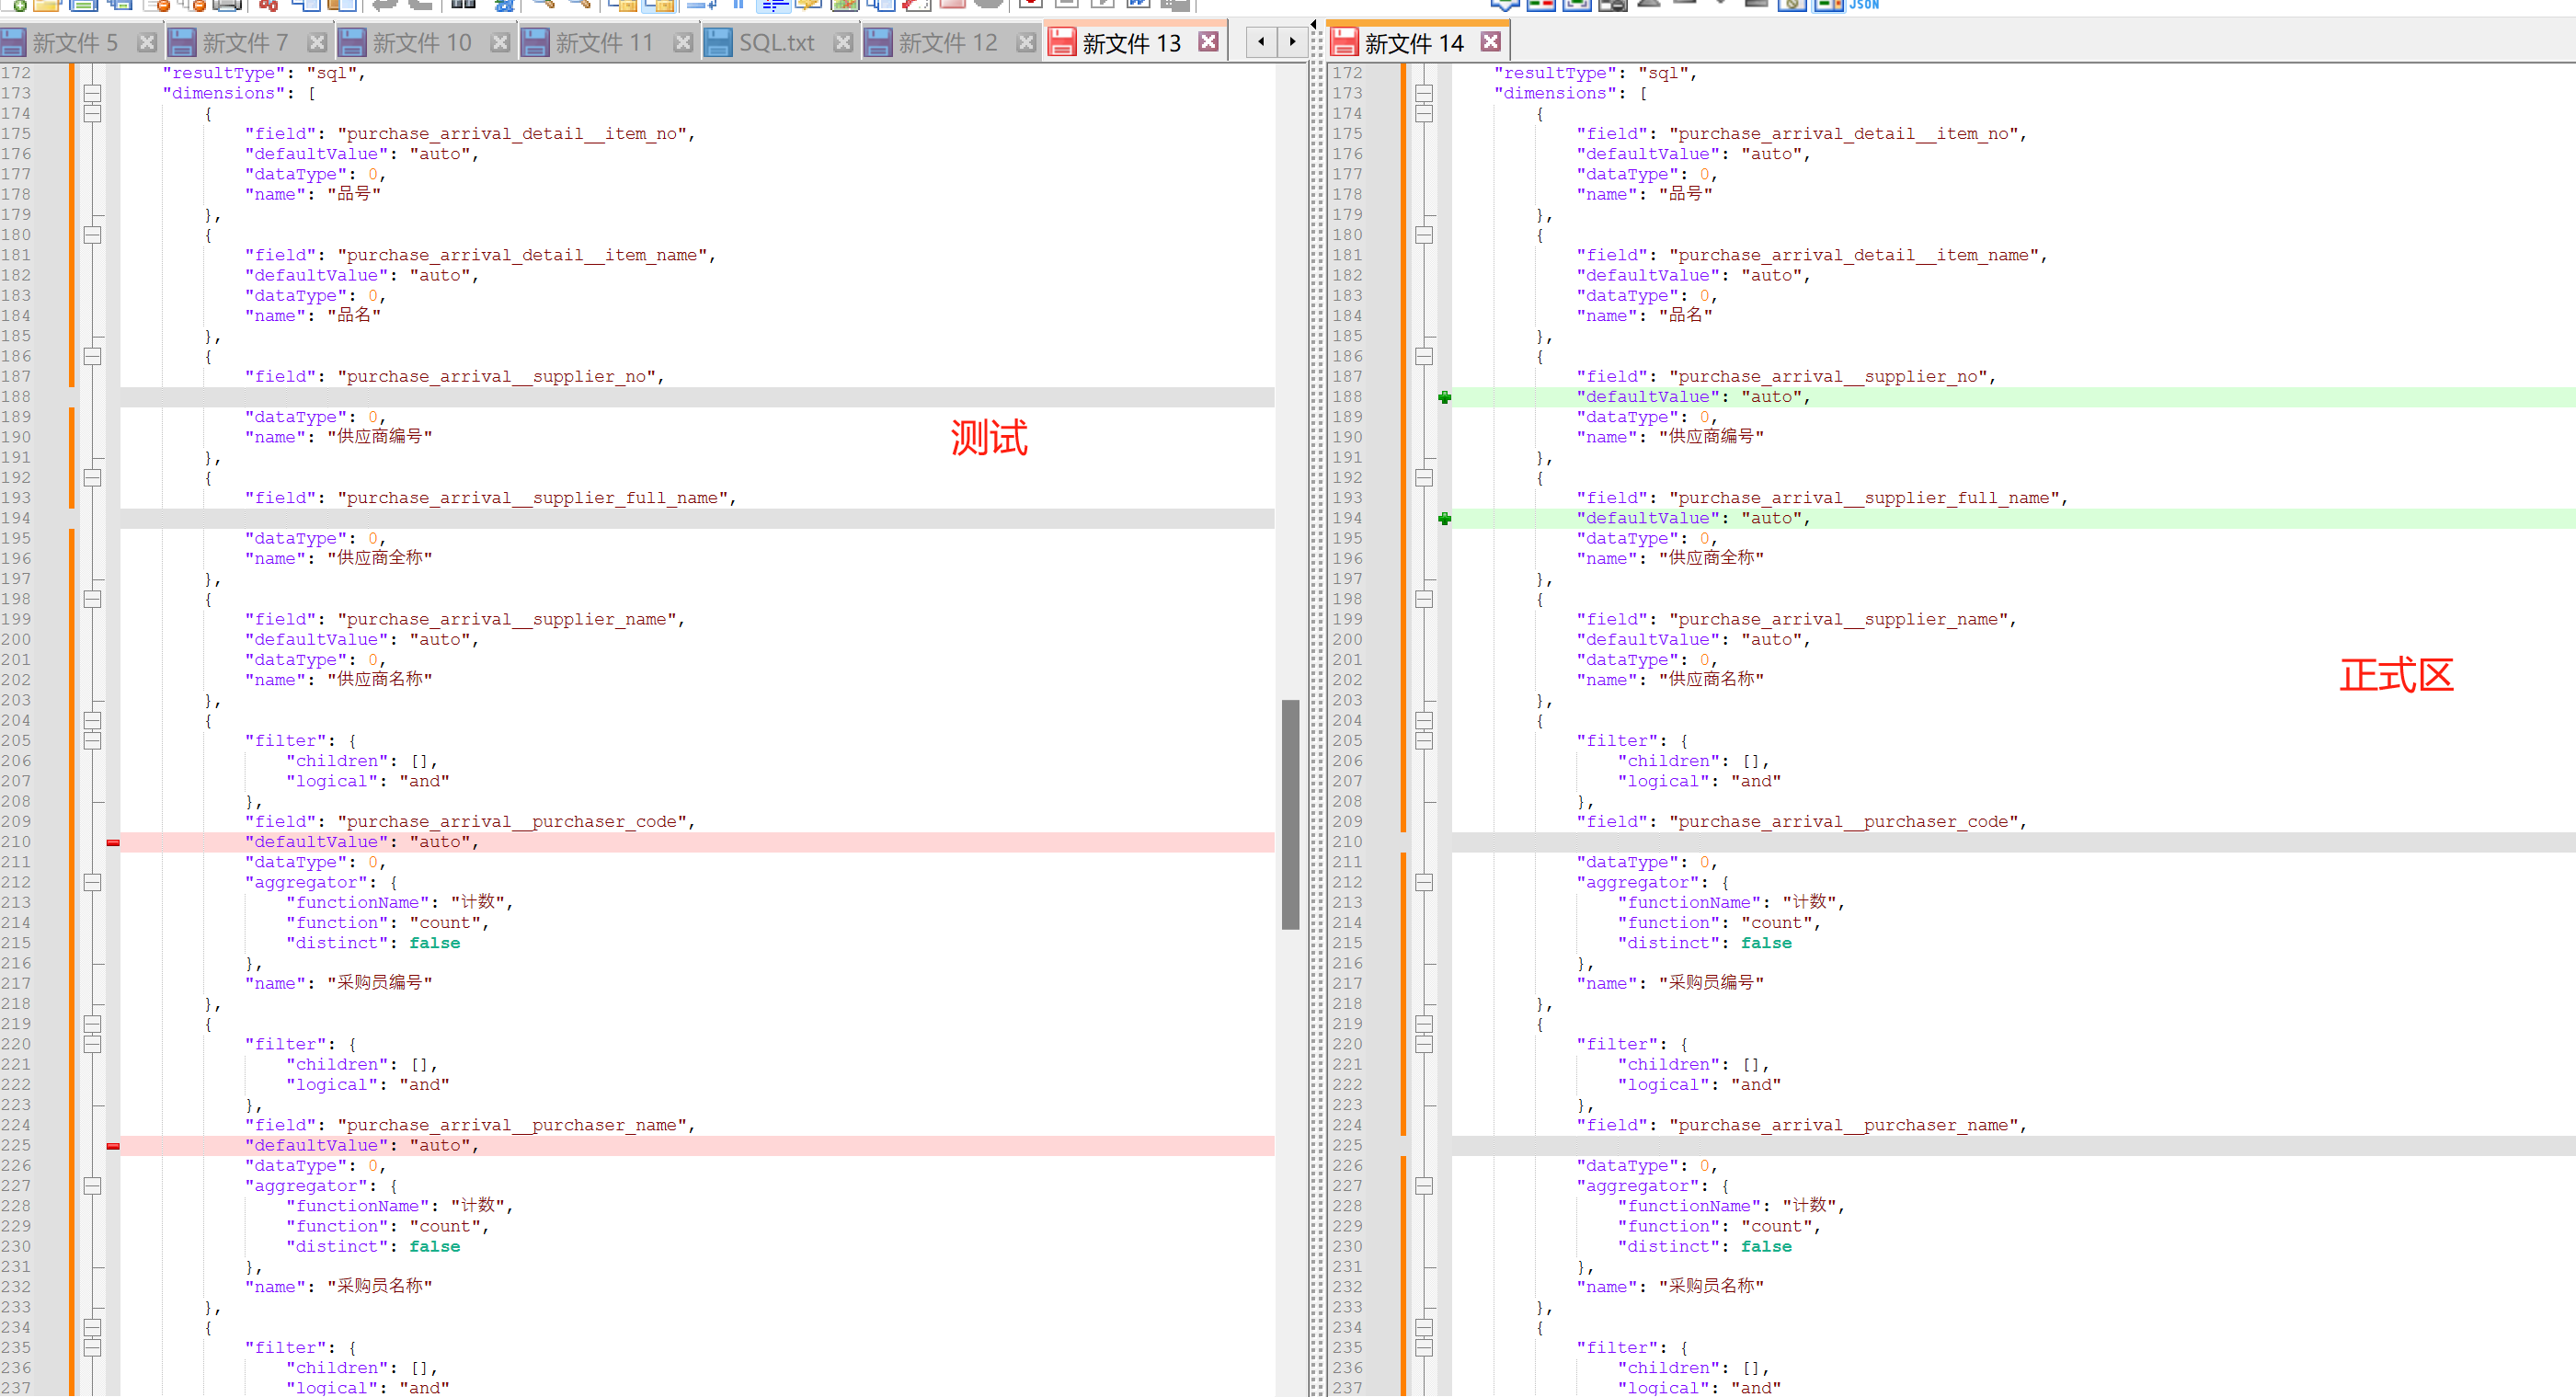This screenshot has height=1397, width=2576.
Task: Collapse the block at left line 180
Action: (93, 236)
